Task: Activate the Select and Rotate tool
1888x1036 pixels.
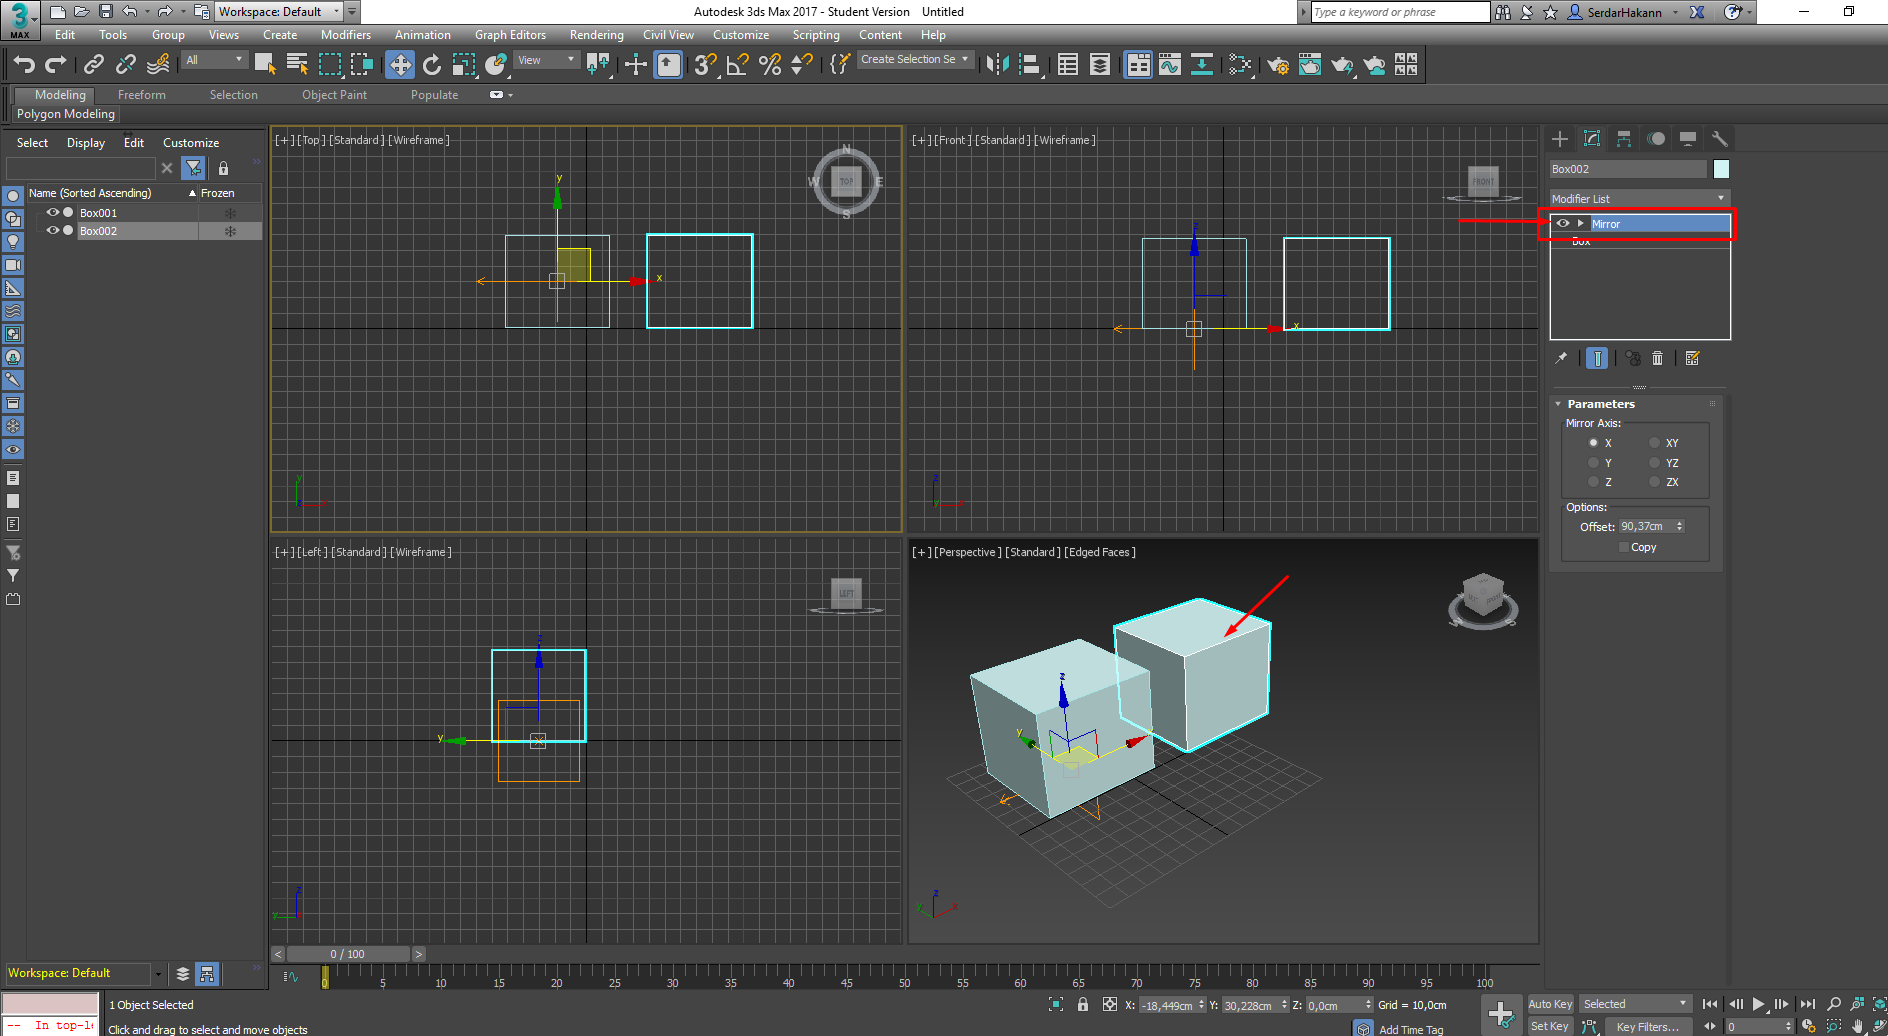Action: click(431, 64)
